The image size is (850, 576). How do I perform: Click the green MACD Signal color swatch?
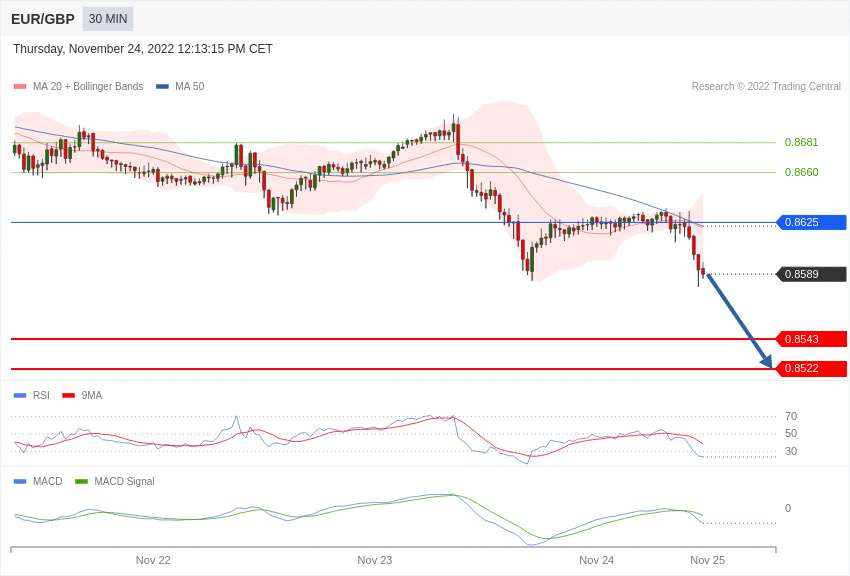[81, 481]
